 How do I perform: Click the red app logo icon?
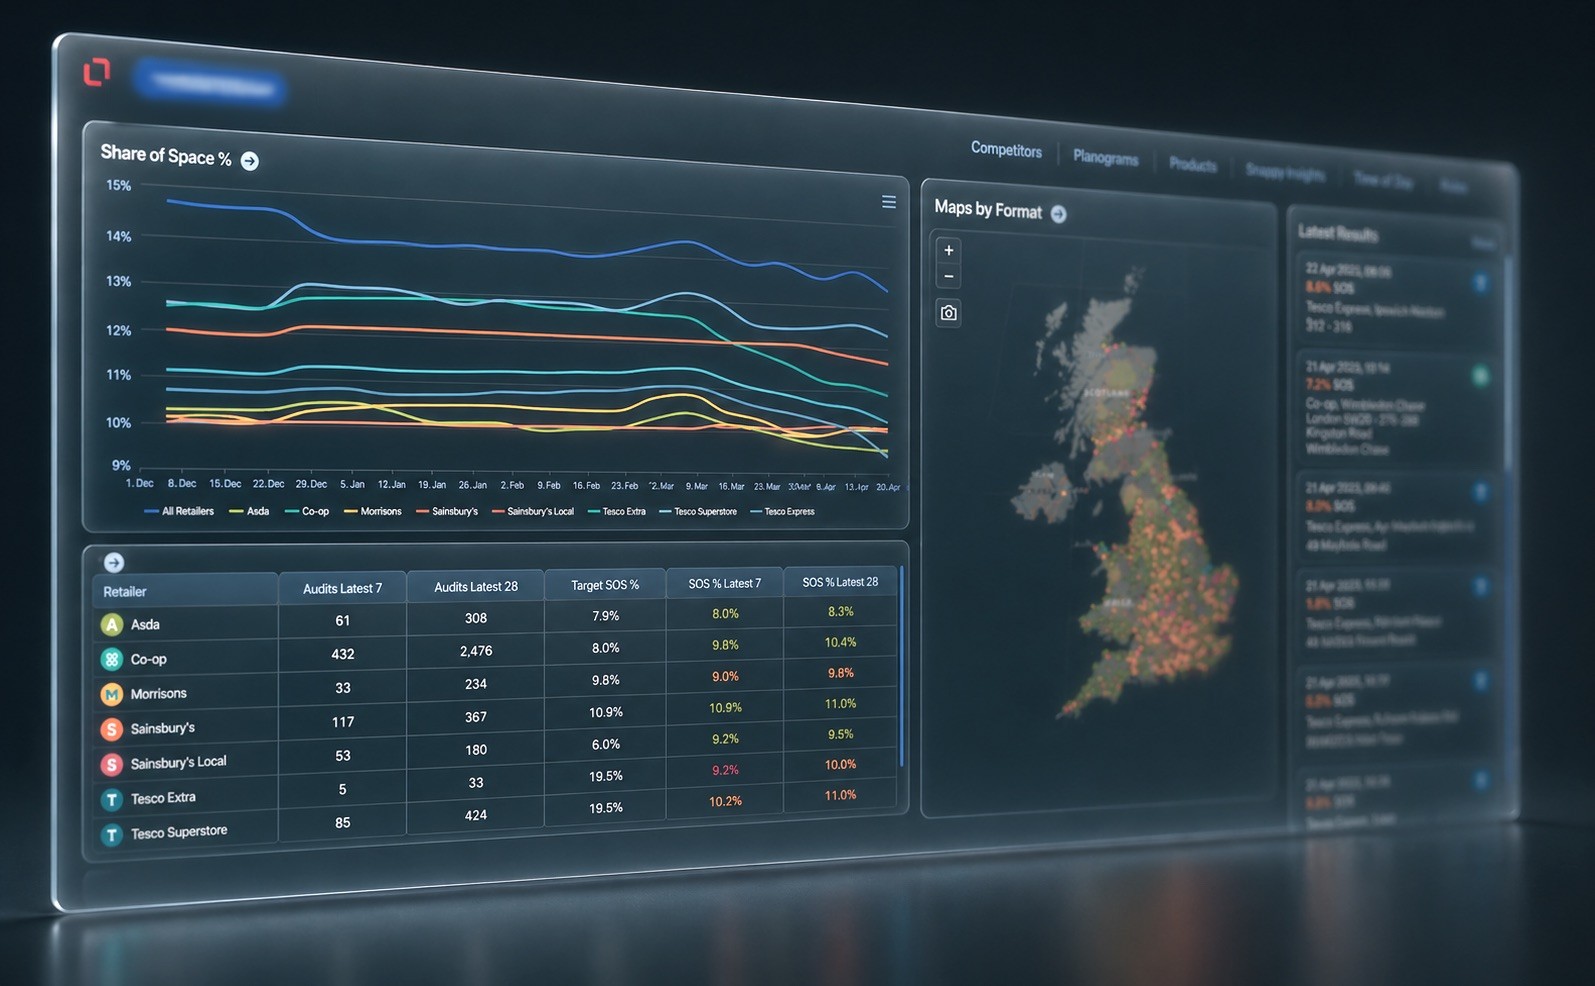[x=97, y=72]
